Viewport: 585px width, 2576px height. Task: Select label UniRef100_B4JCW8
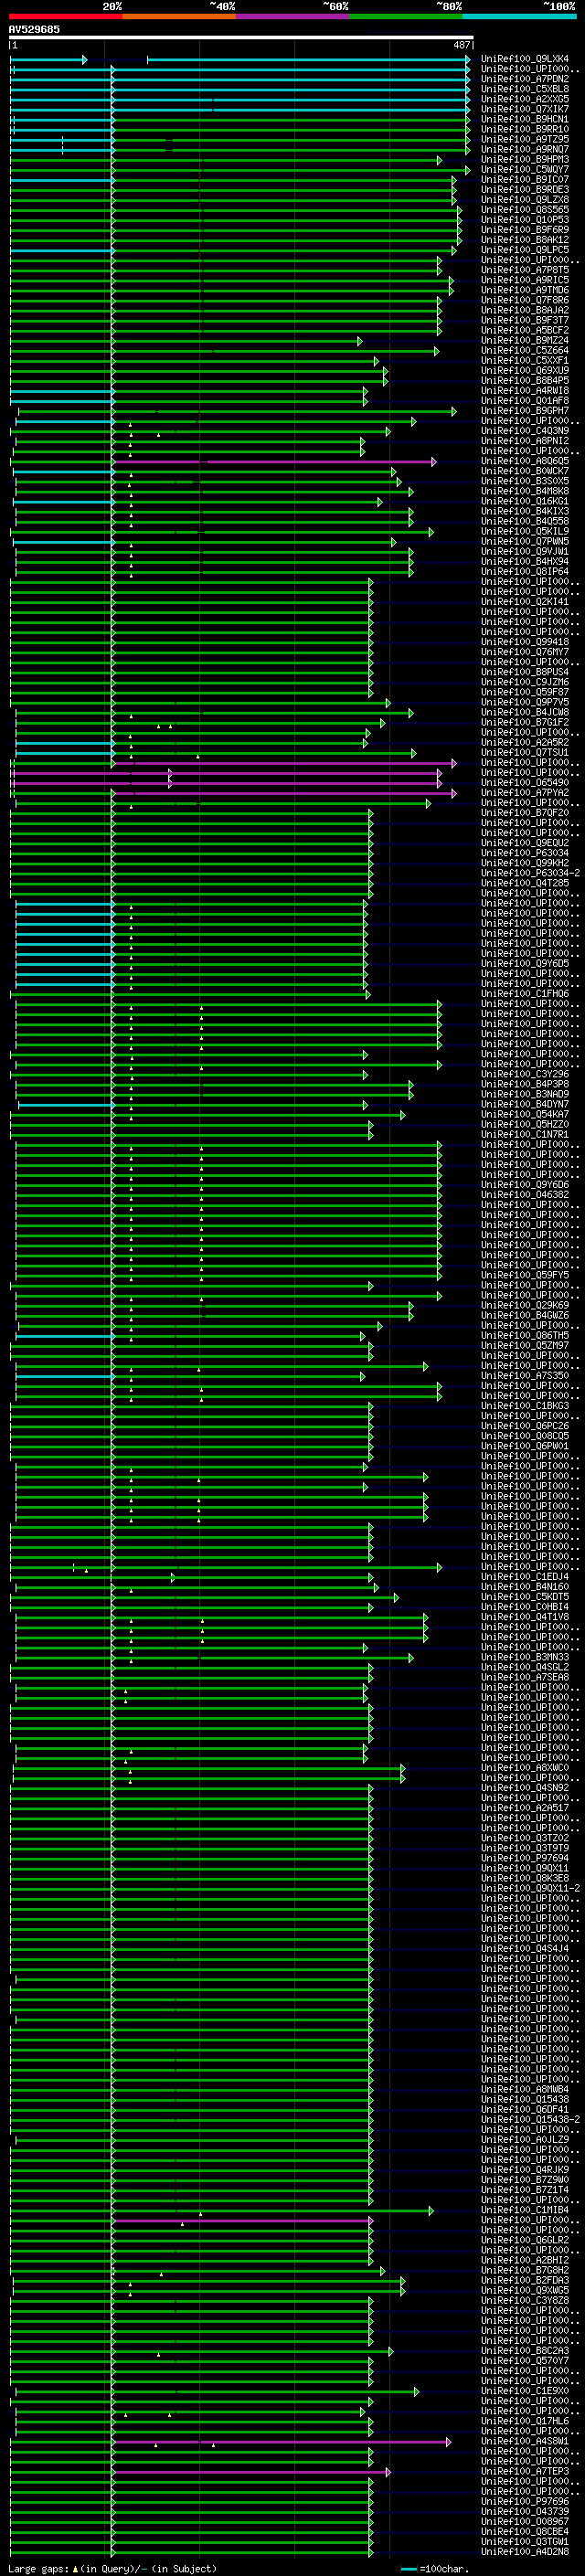click(525, 713)
